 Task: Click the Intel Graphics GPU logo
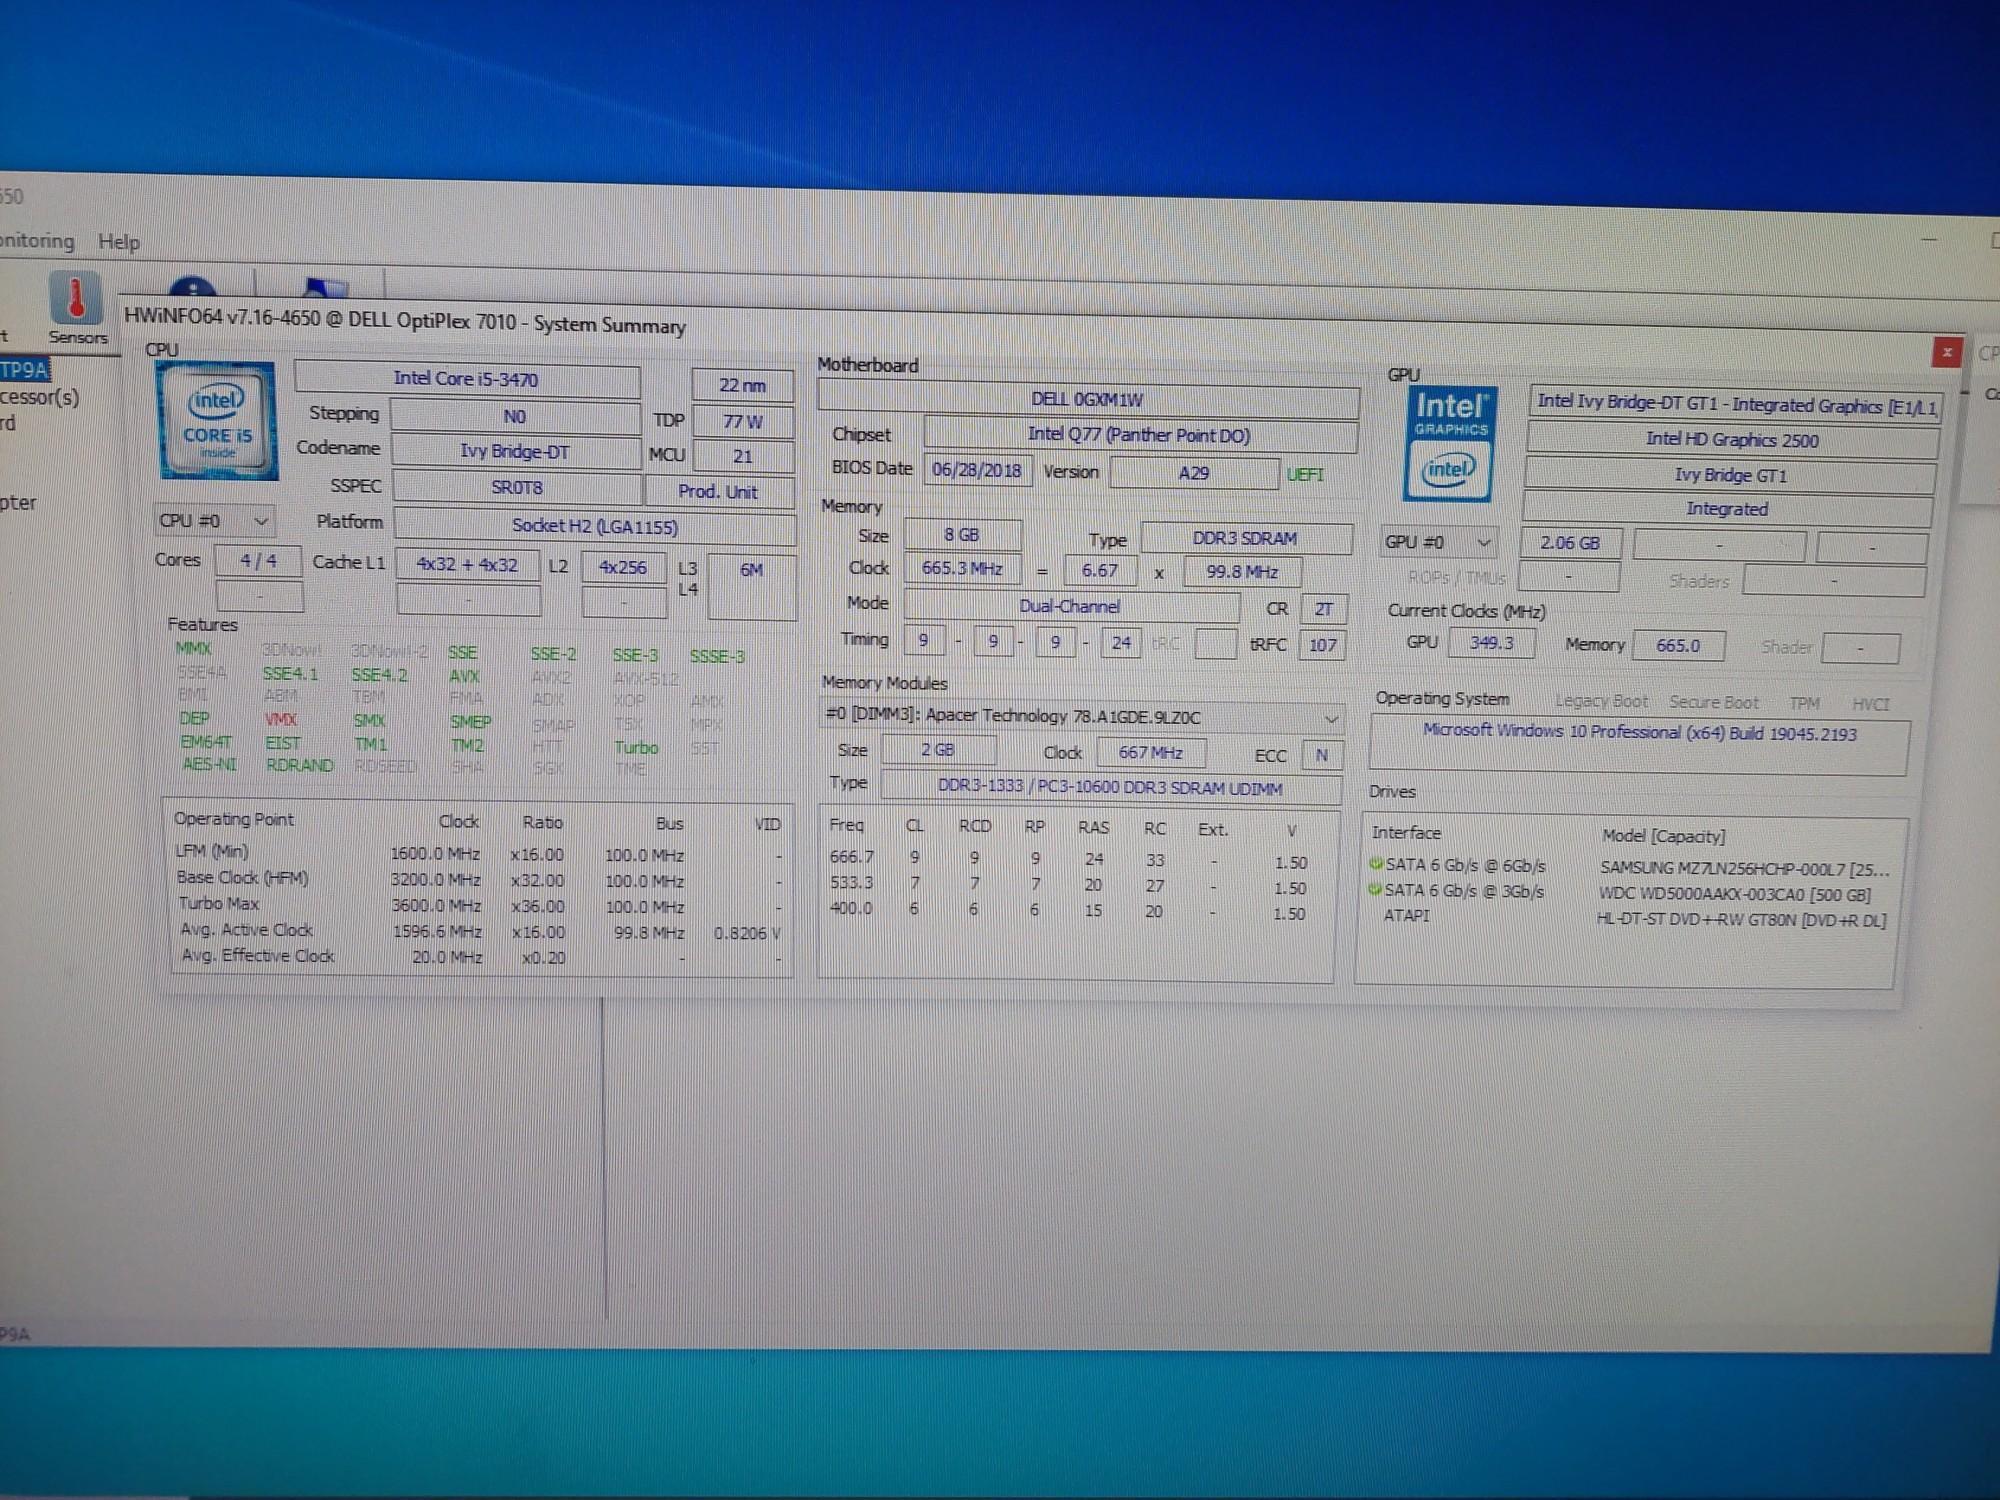pos(1451,443)
